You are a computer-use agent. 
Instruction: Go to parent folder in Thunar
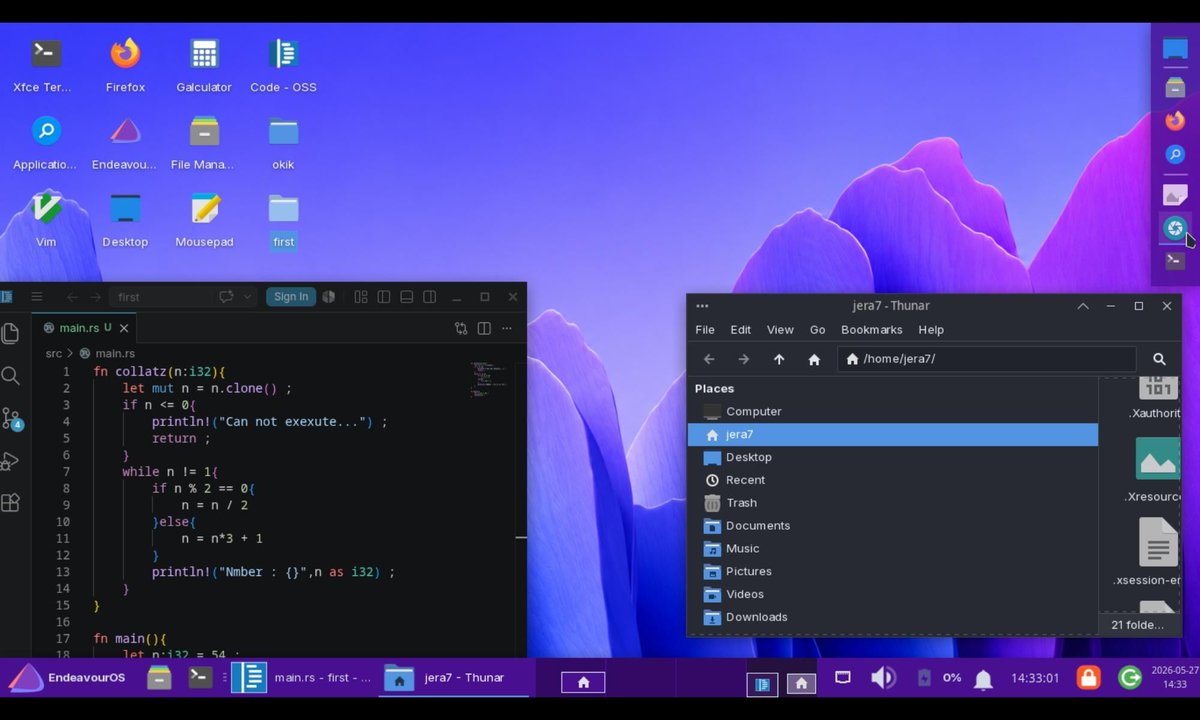click(x=779, y=359)
